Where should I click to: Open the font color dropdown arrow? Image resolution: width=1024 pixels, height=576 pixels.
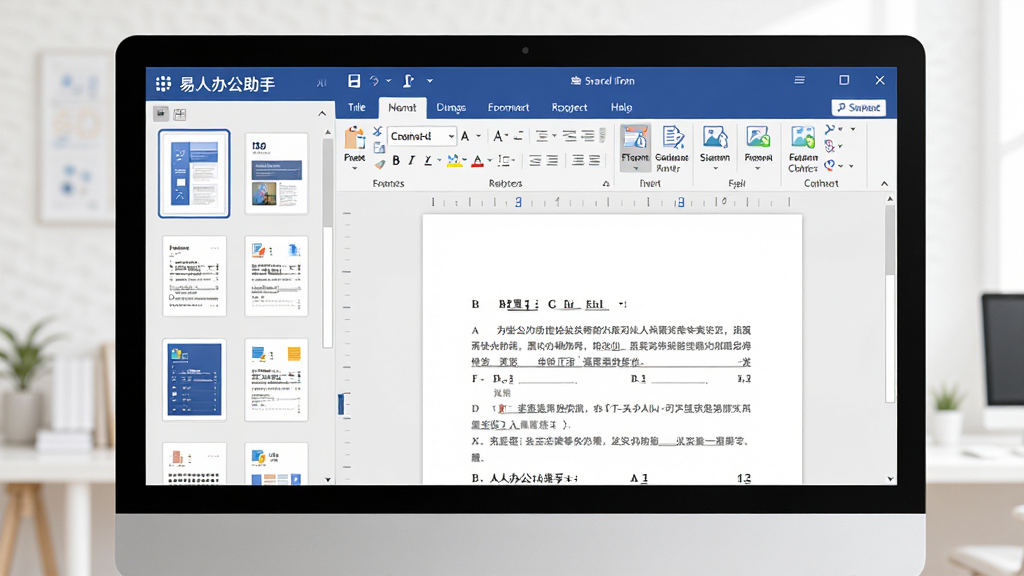pos(489,161)
